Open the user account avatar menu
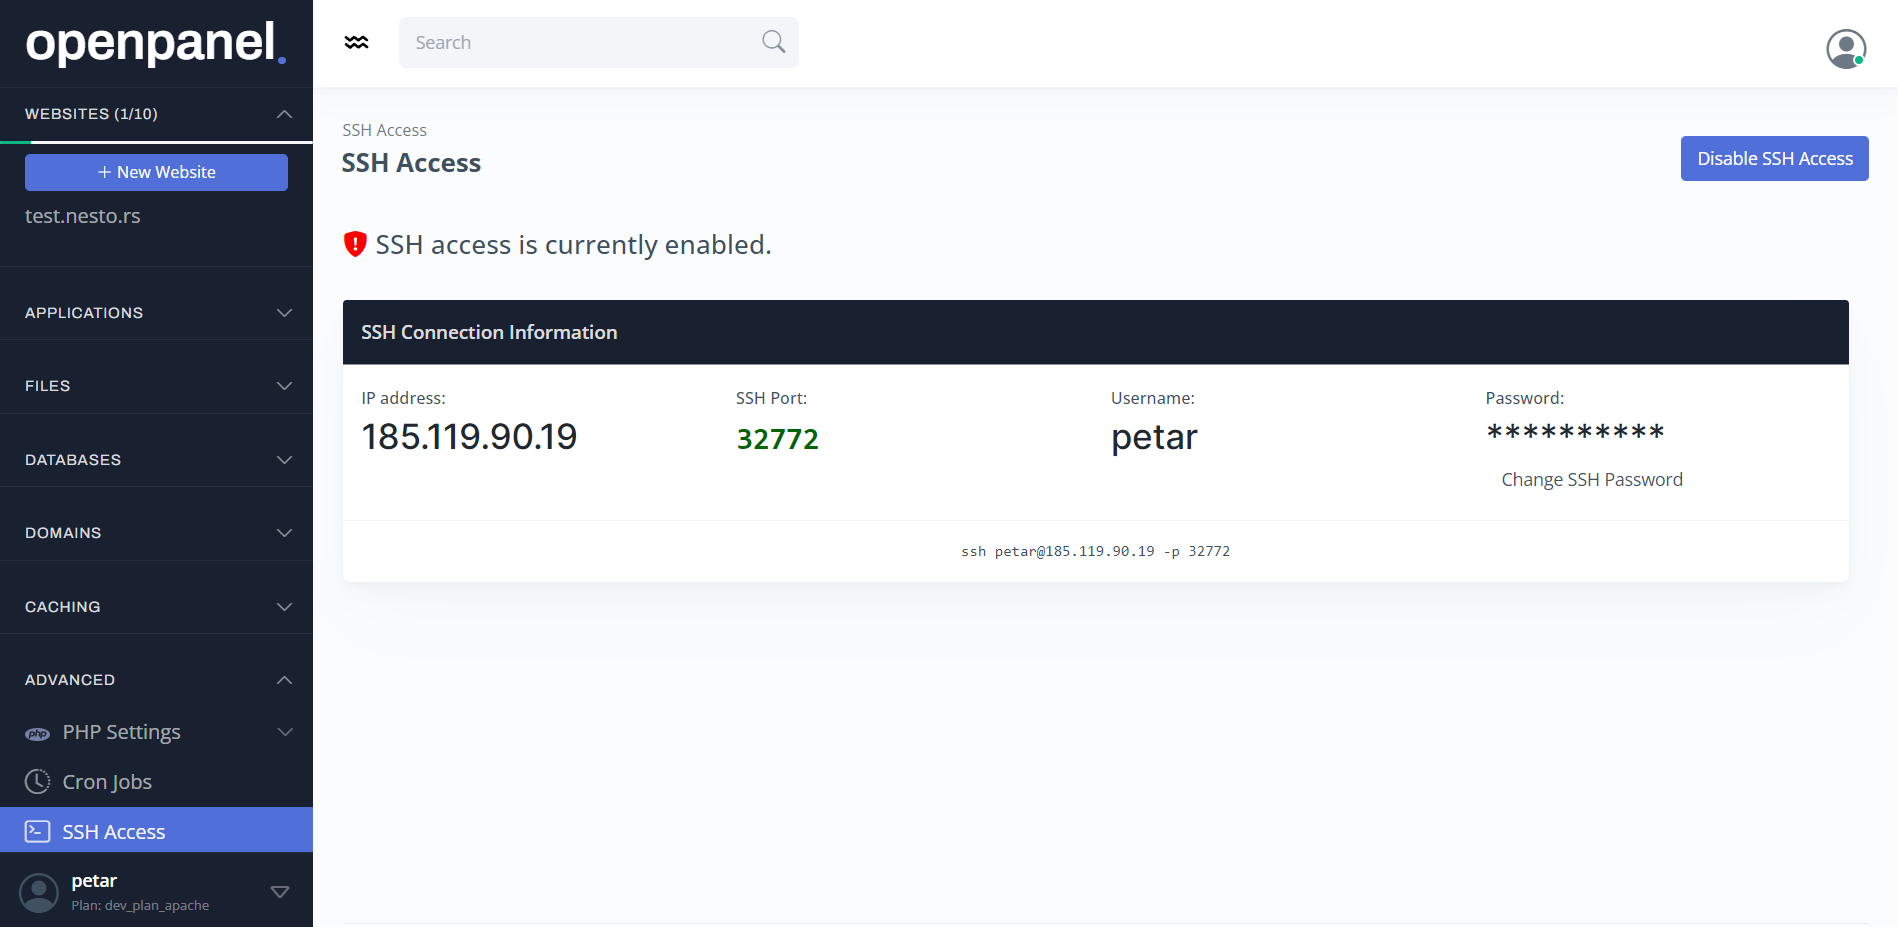 point(1845,48)
